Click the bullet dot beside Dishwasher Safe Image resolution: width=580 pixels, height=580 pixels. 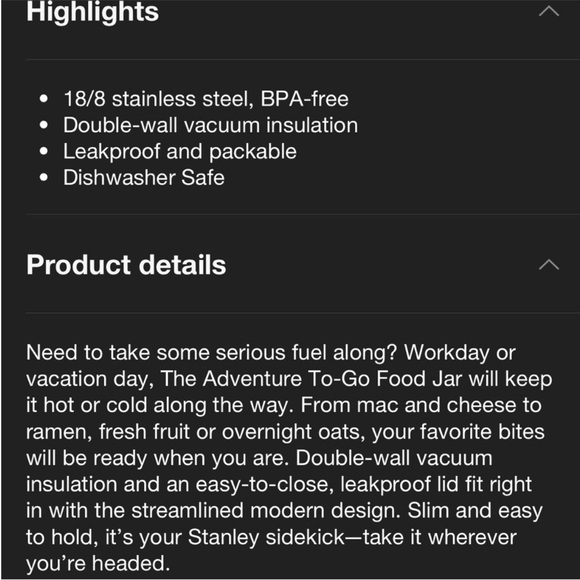tap(44, 178)
